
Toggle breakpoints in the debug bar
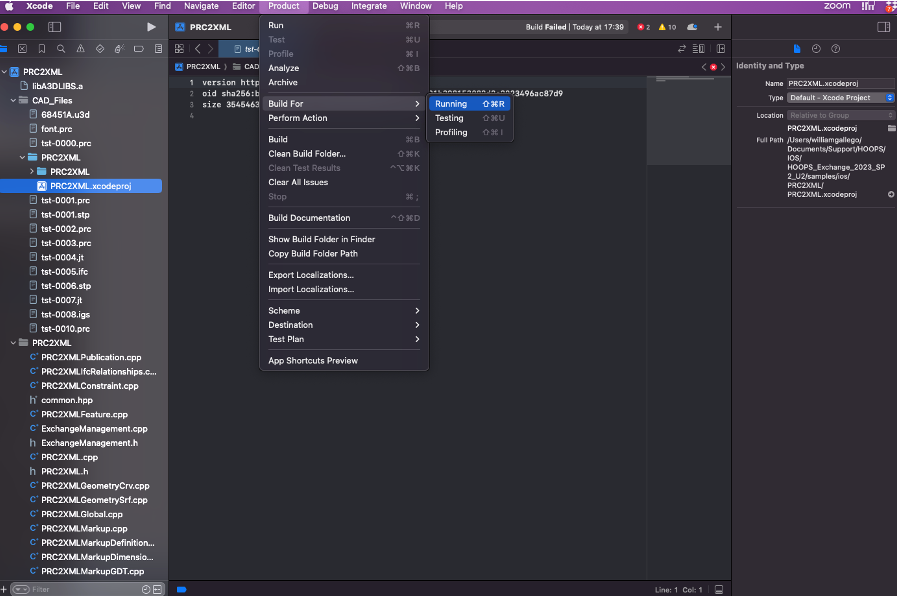point(181,589)
